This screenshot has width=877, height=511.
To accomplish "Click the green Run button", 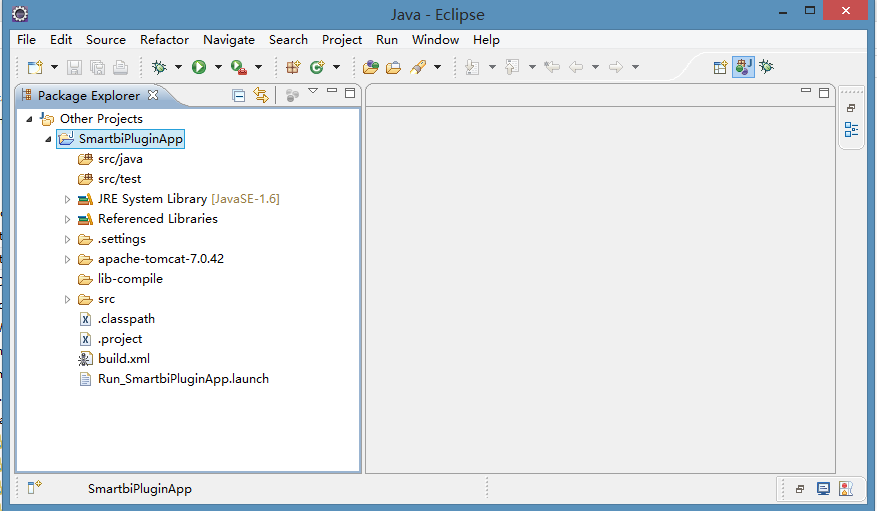I will 199,67.
